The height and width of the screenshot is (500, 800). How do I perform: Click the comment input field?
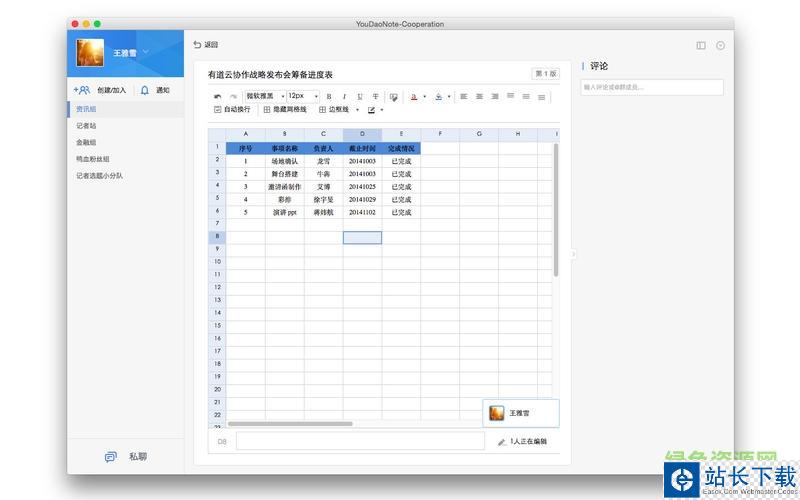pos(652,87)
